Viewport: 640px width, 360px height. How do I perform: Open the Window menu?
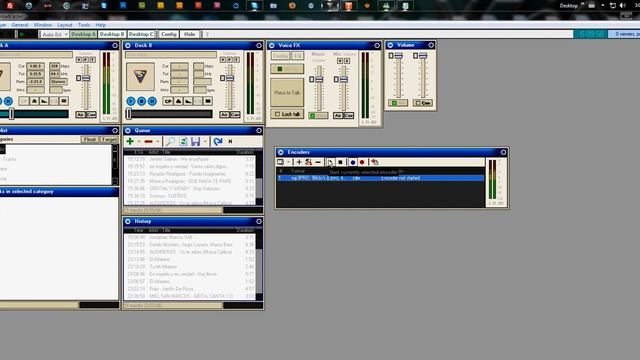pyautogui.click(x=43, y=25)
